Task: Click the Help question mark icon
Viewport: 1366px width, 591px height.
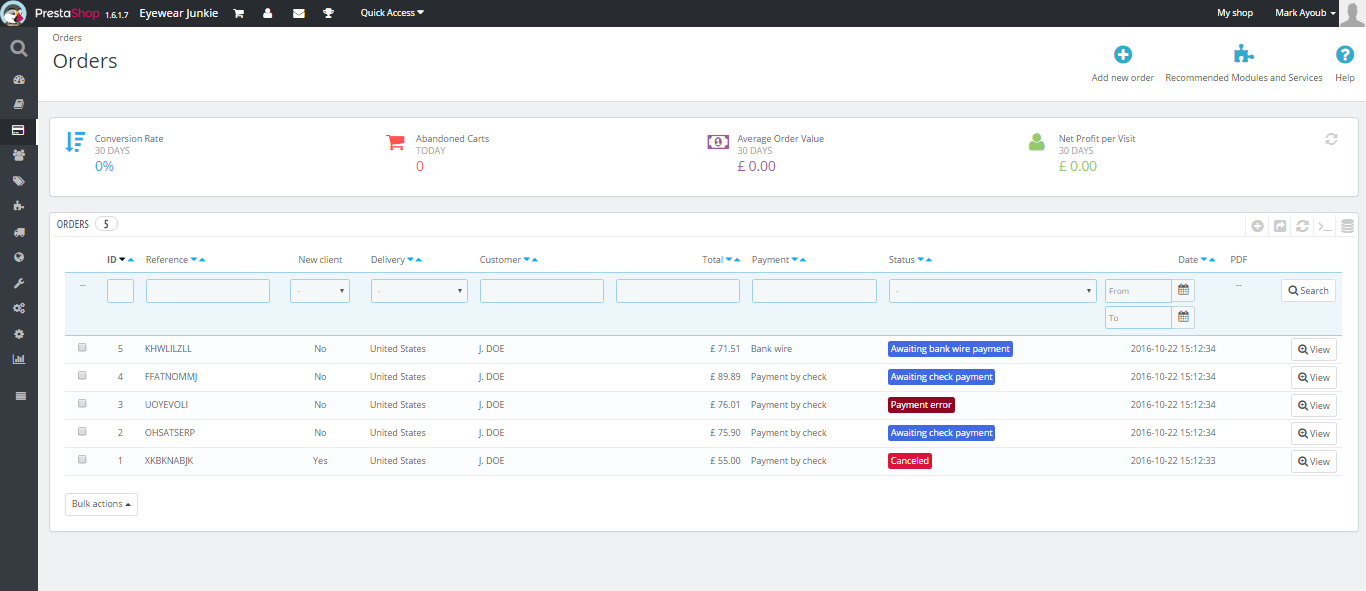Action: [1345, 55]
